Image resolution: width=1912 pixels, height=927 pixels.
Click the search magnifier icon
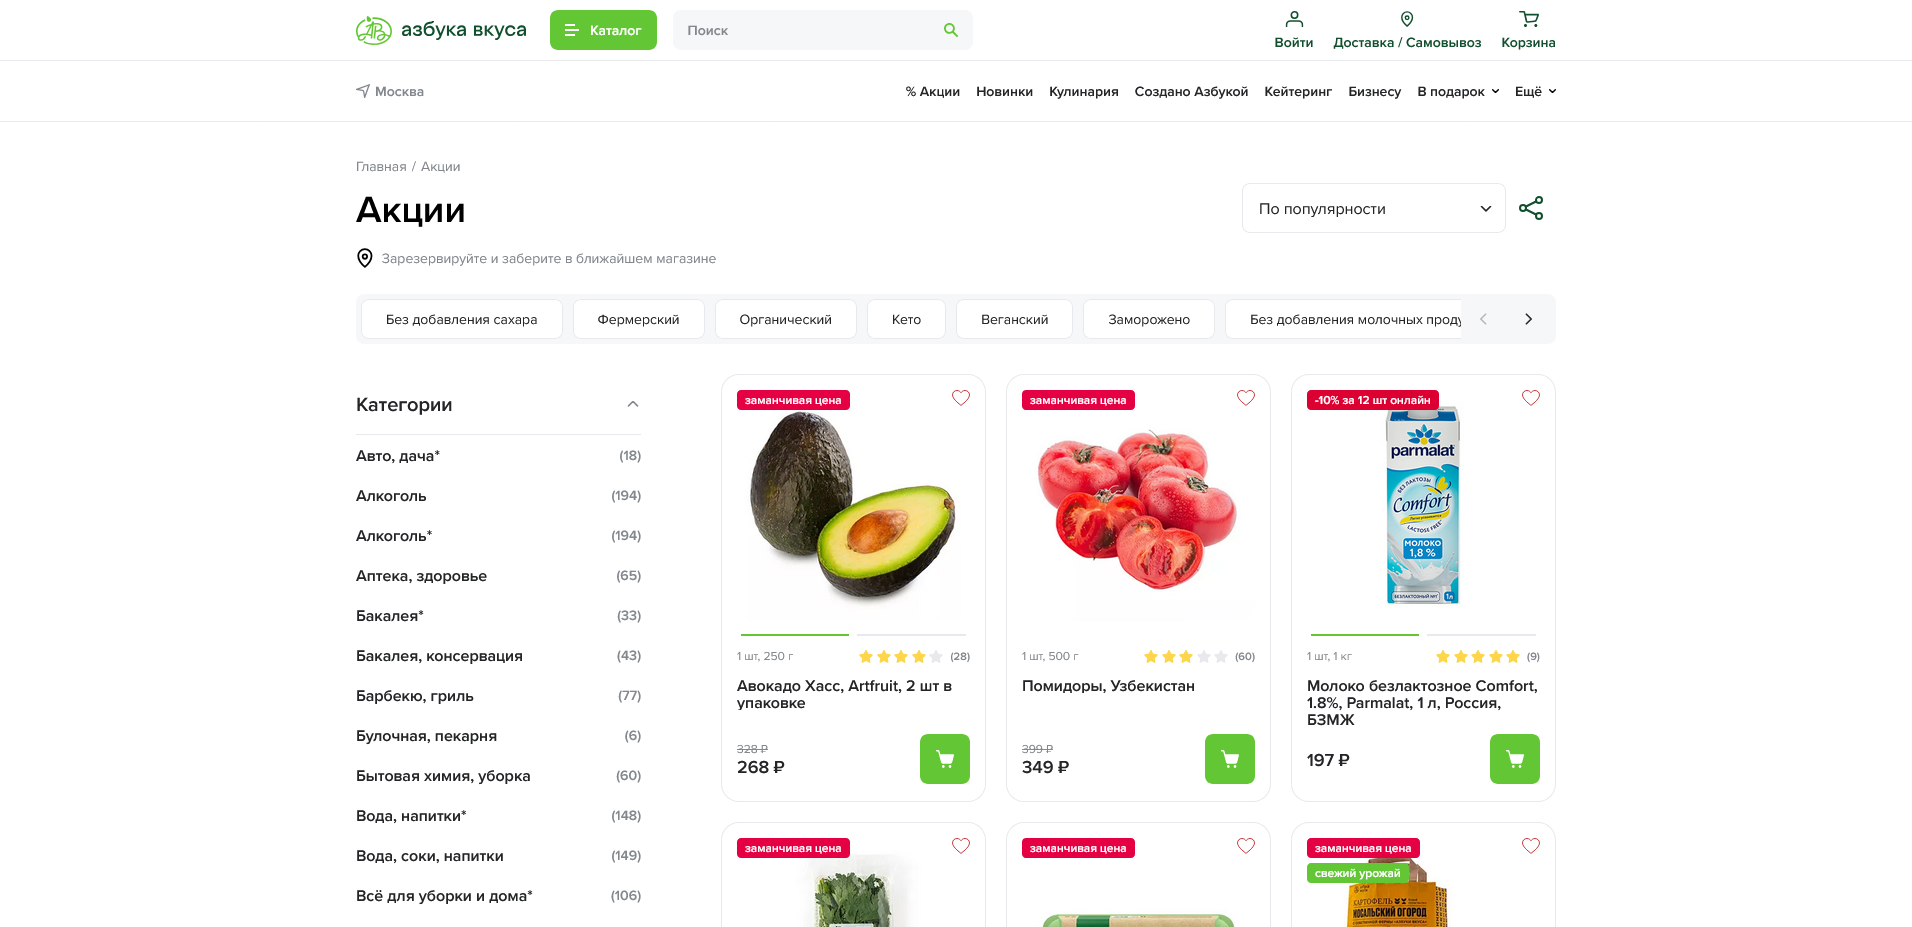tap(950, 30)
